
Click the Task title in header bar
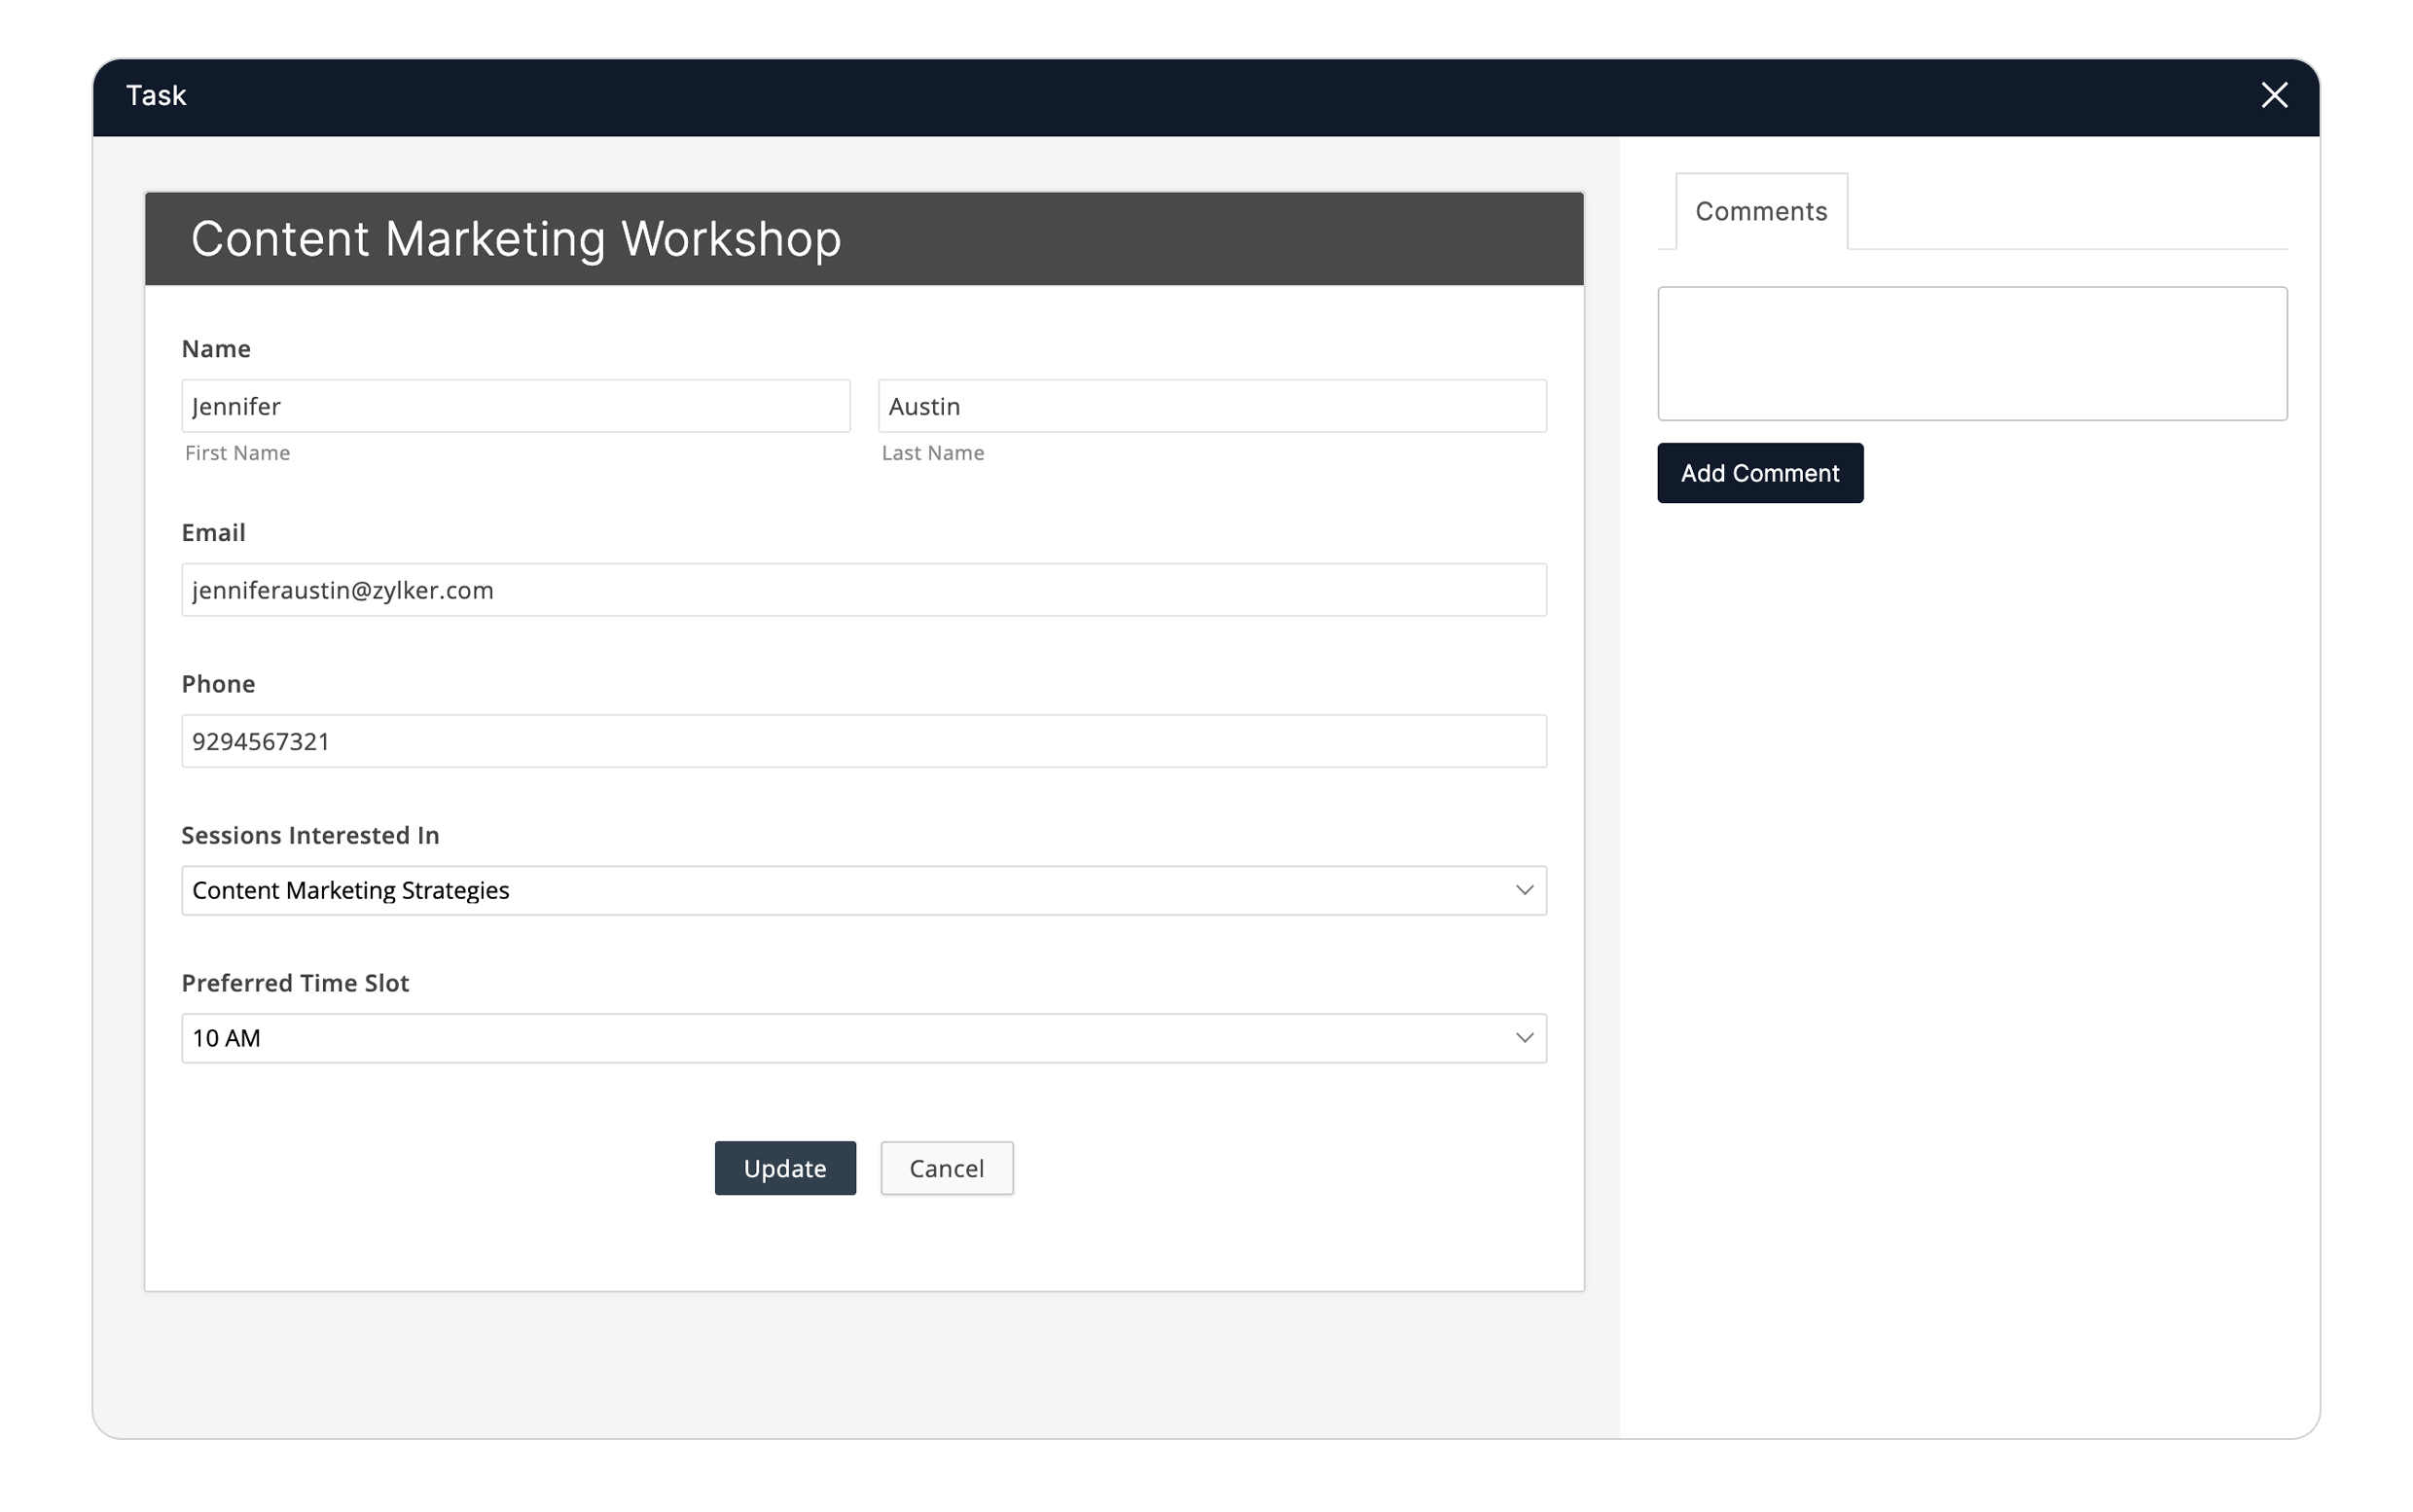pos(156,95)
